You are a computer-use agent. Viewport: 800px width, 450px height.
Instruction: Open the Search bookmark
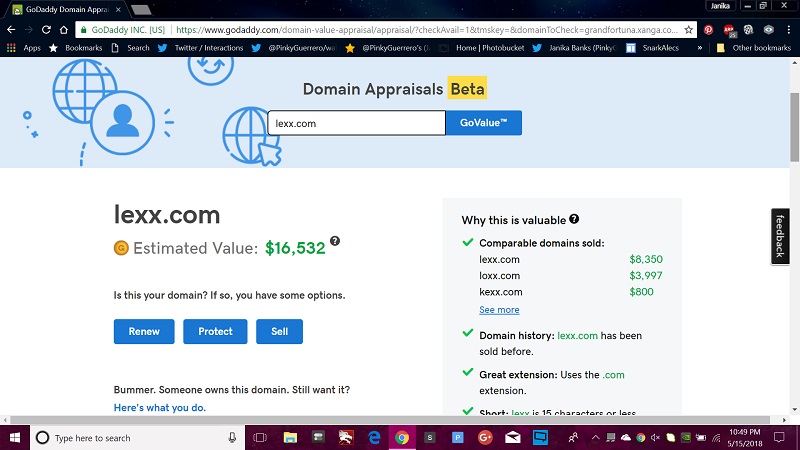click(130, 48)
